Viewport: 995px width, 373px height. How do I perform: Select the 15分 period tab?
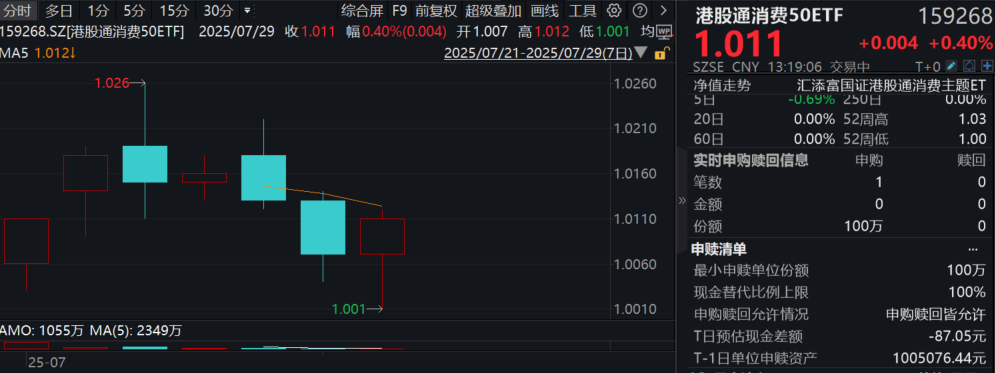[x=174, y=10]
